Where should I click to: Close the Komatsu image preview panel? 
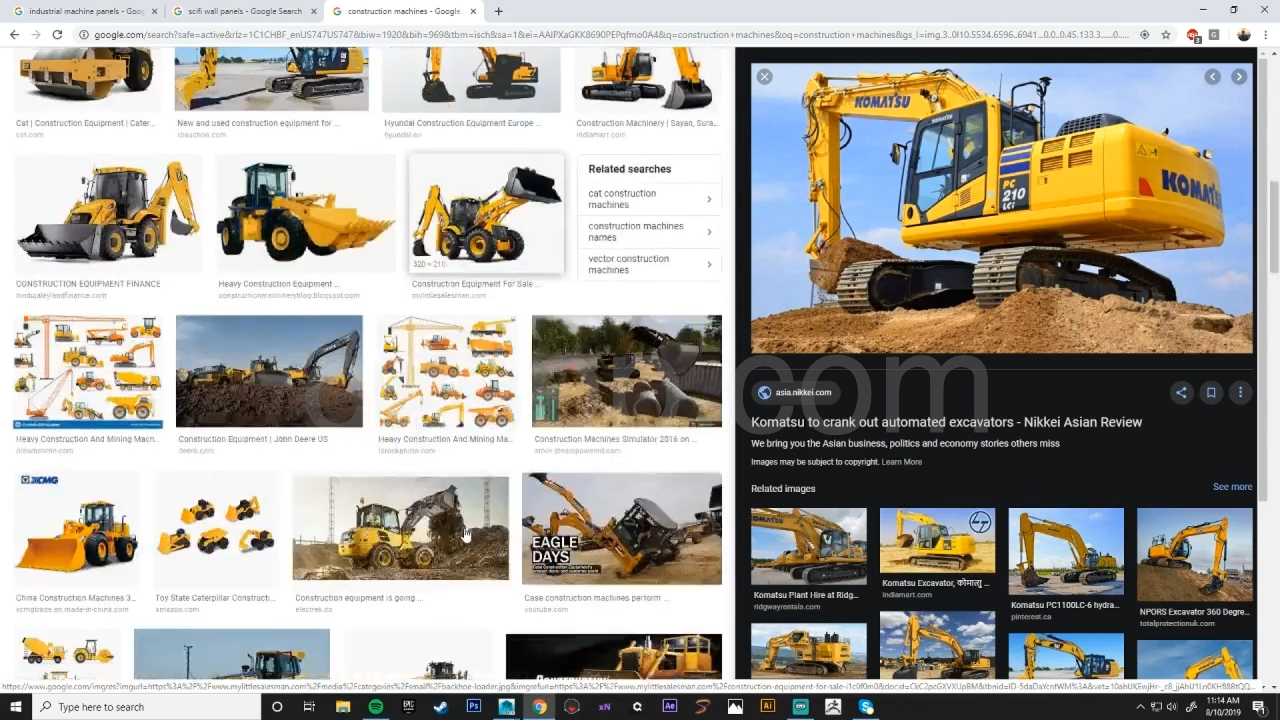pos(764,77)
